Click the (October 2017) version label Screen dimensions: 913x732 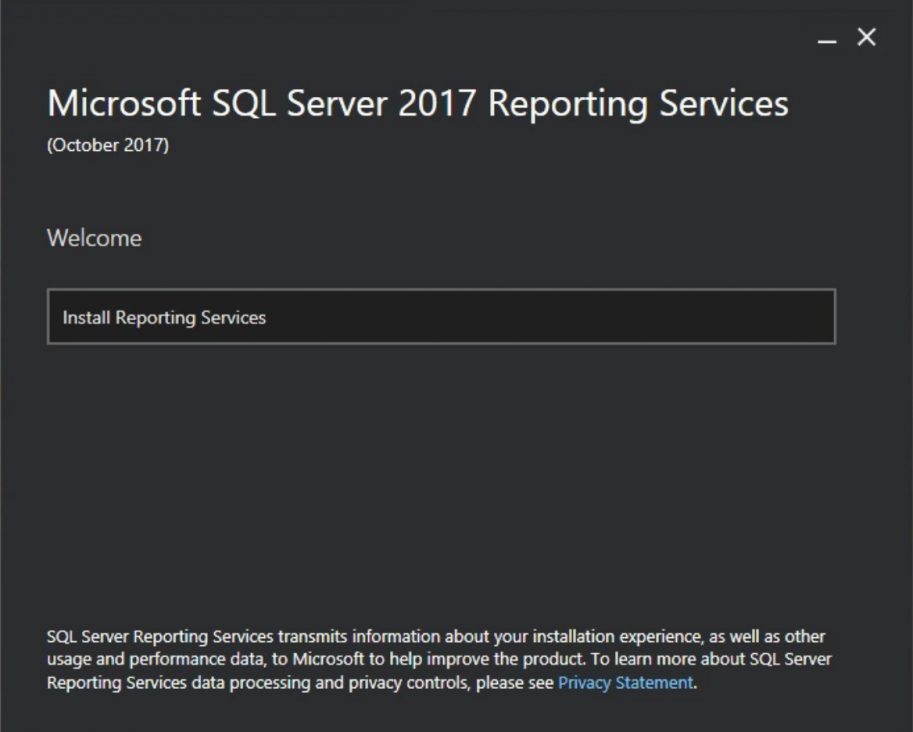(x=107, y=144)
